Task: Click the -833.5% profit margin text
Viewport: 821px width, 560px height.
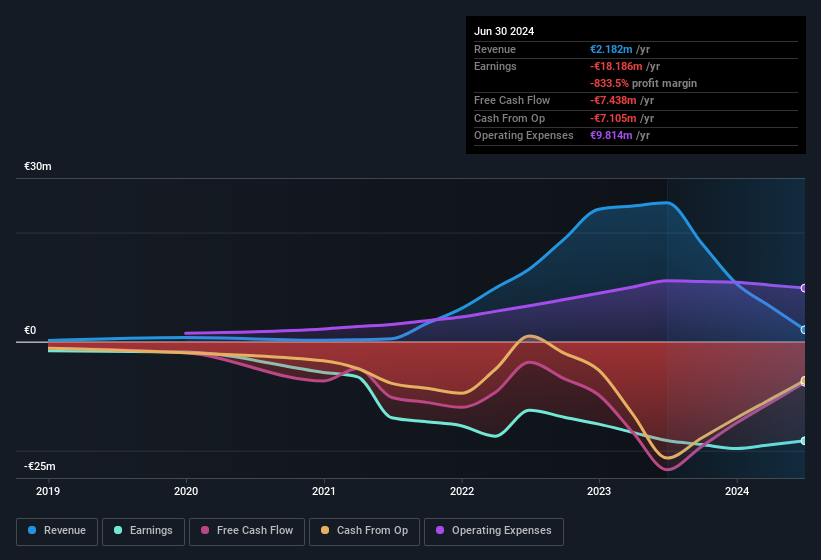Action: point(644,83)
